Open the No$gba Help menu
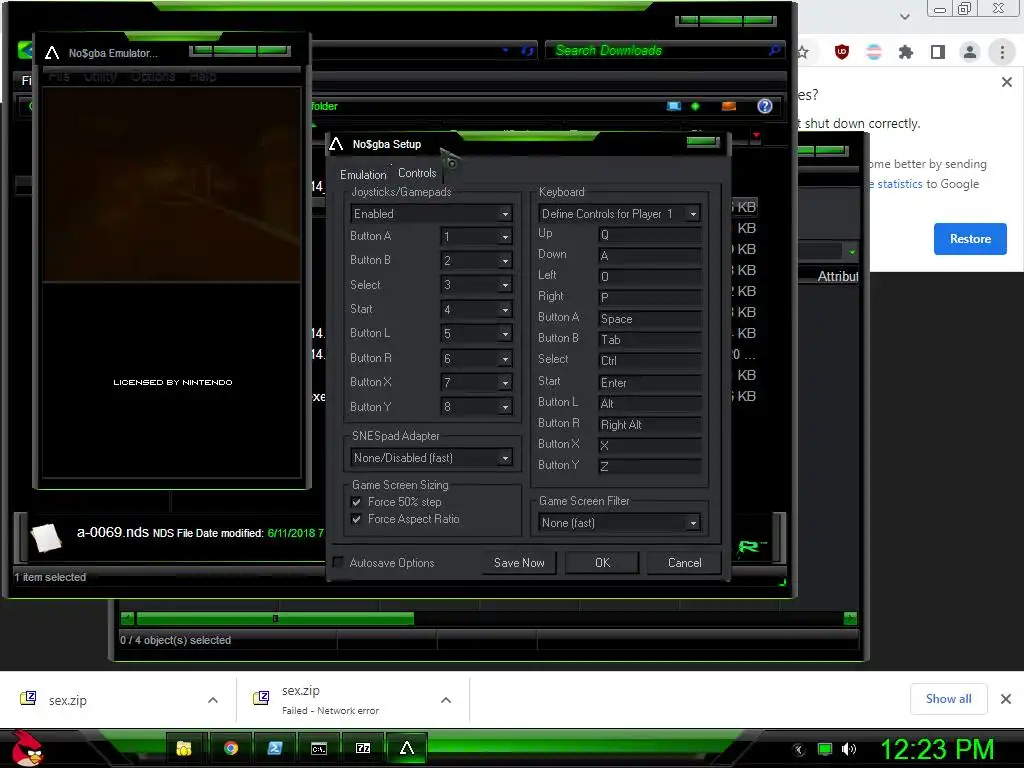1024x768 pixels. (203, 76)
